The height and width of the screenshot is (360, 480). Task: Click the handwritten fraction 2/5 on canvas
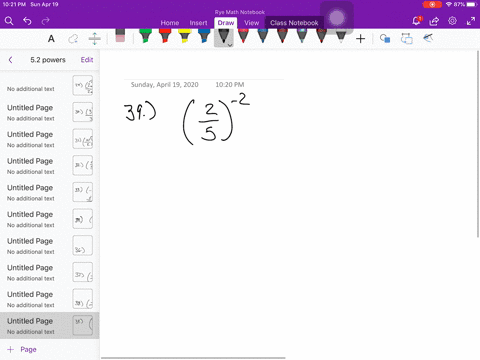pyautogui.click(x=209, y=122)
